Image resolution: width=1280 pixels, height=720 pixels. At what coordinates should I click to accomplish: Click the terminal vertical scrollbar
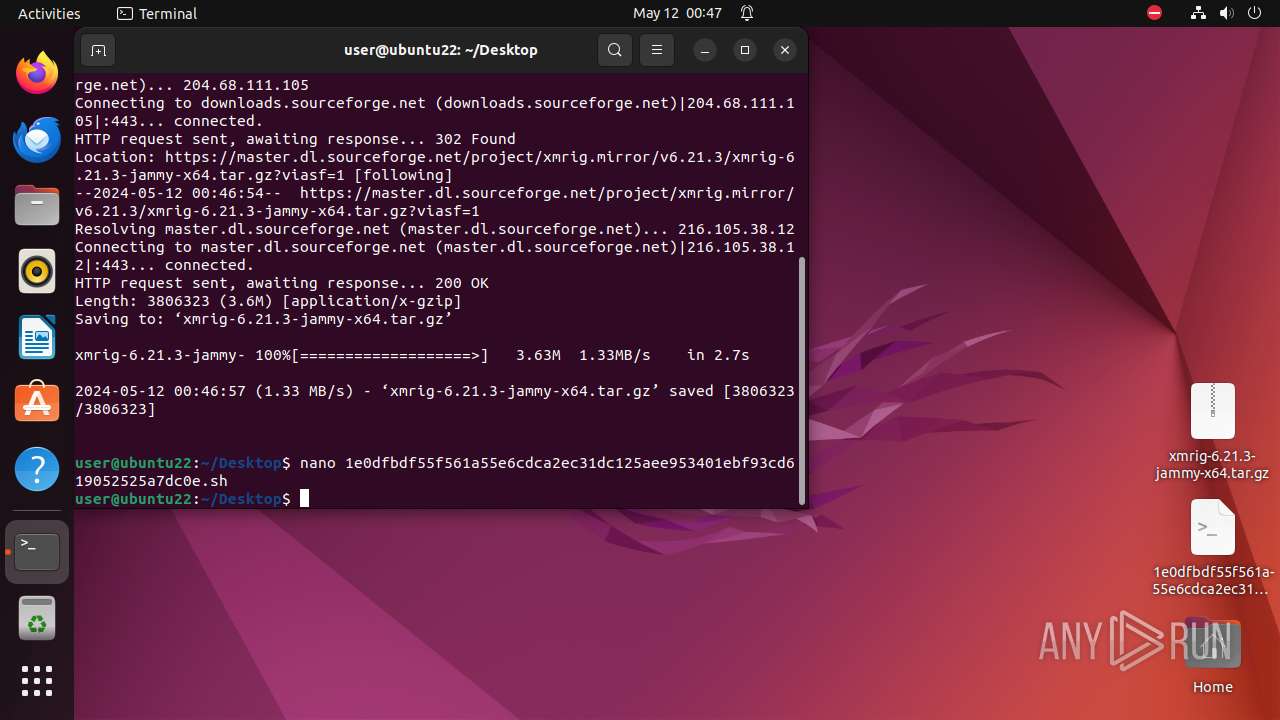tap(801, 380)
